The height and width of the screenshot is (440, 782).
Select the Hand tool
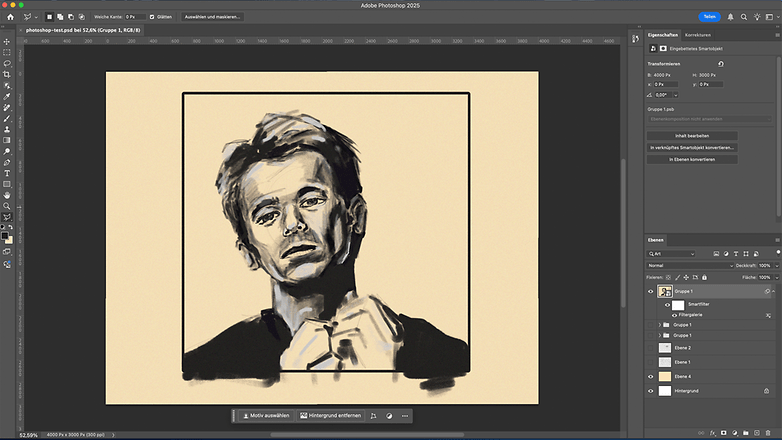pyautogui.click(x=7, y=195)
